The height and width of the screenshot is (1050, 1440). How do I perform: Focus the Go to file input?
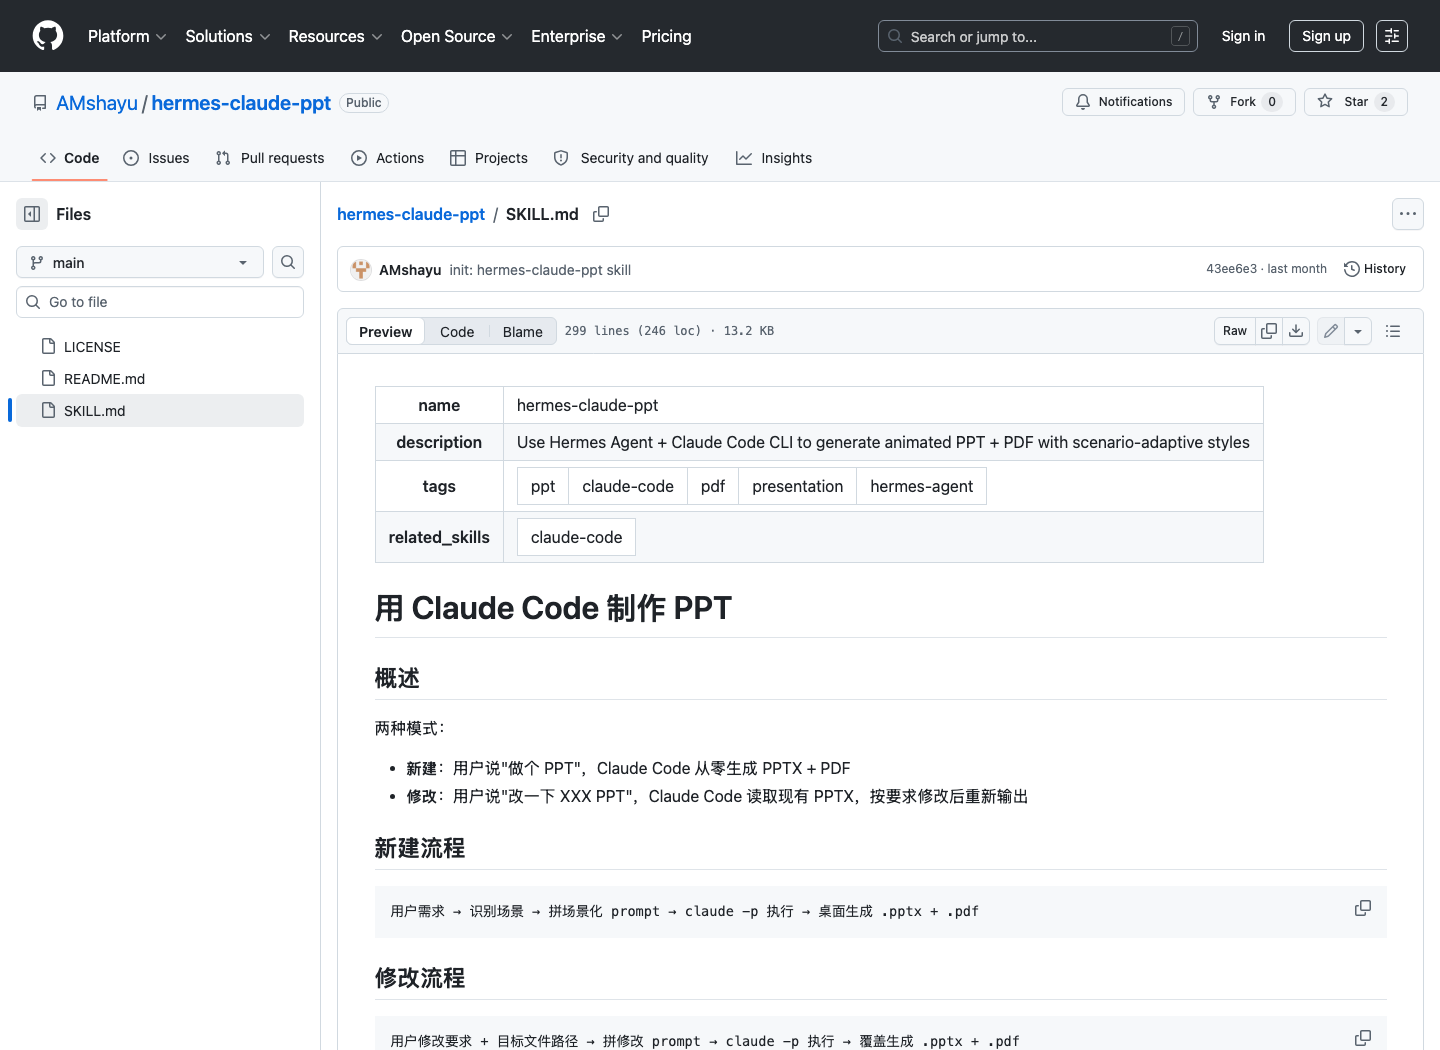[160, 302]
